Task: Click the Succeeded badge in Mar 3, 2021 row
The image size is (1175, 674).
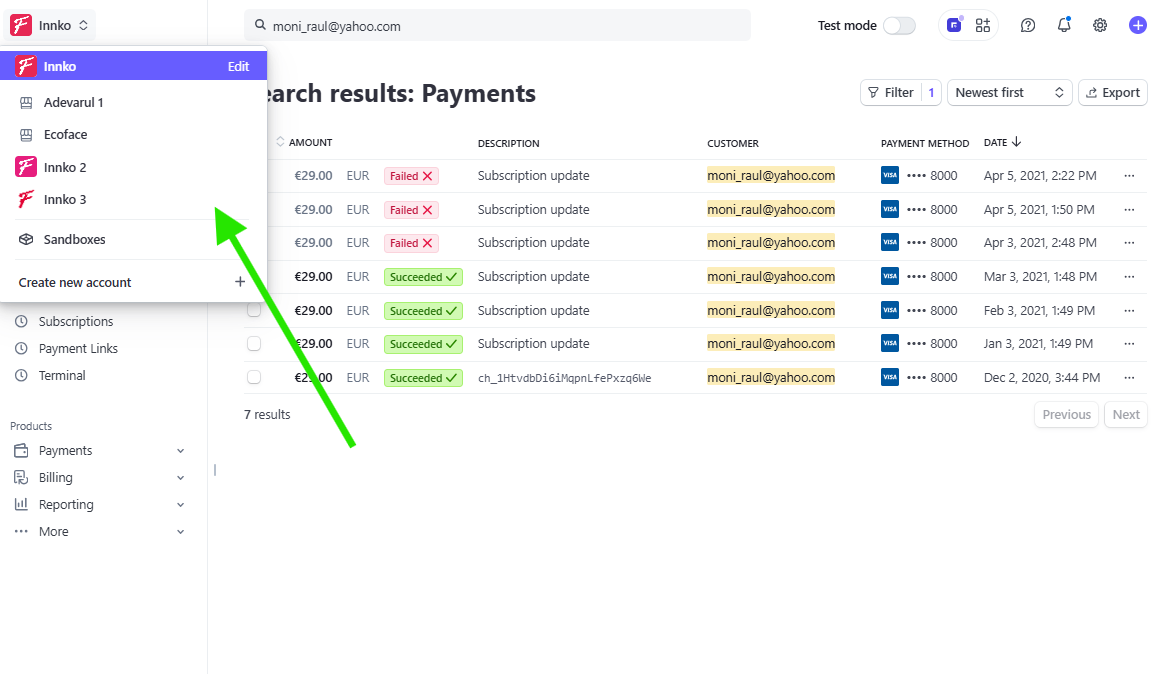Action: click(423, 277)
